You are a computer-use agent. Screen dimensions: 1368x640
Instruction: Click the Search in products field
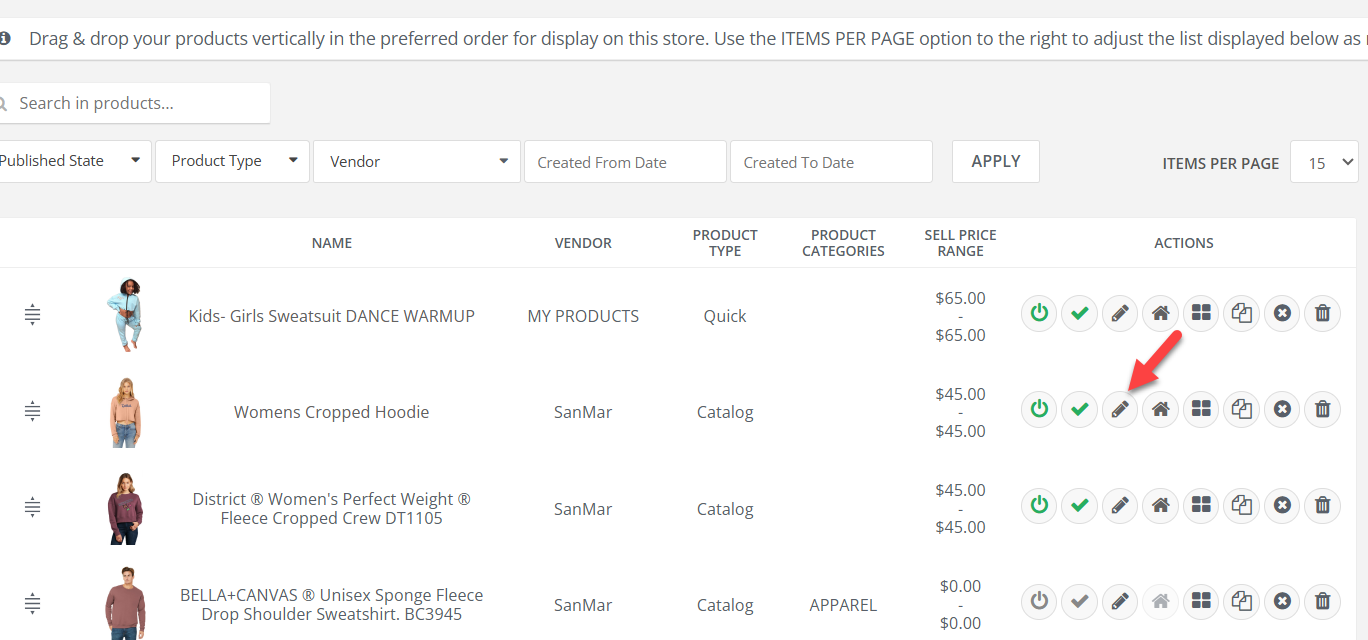tap(140, 103)
